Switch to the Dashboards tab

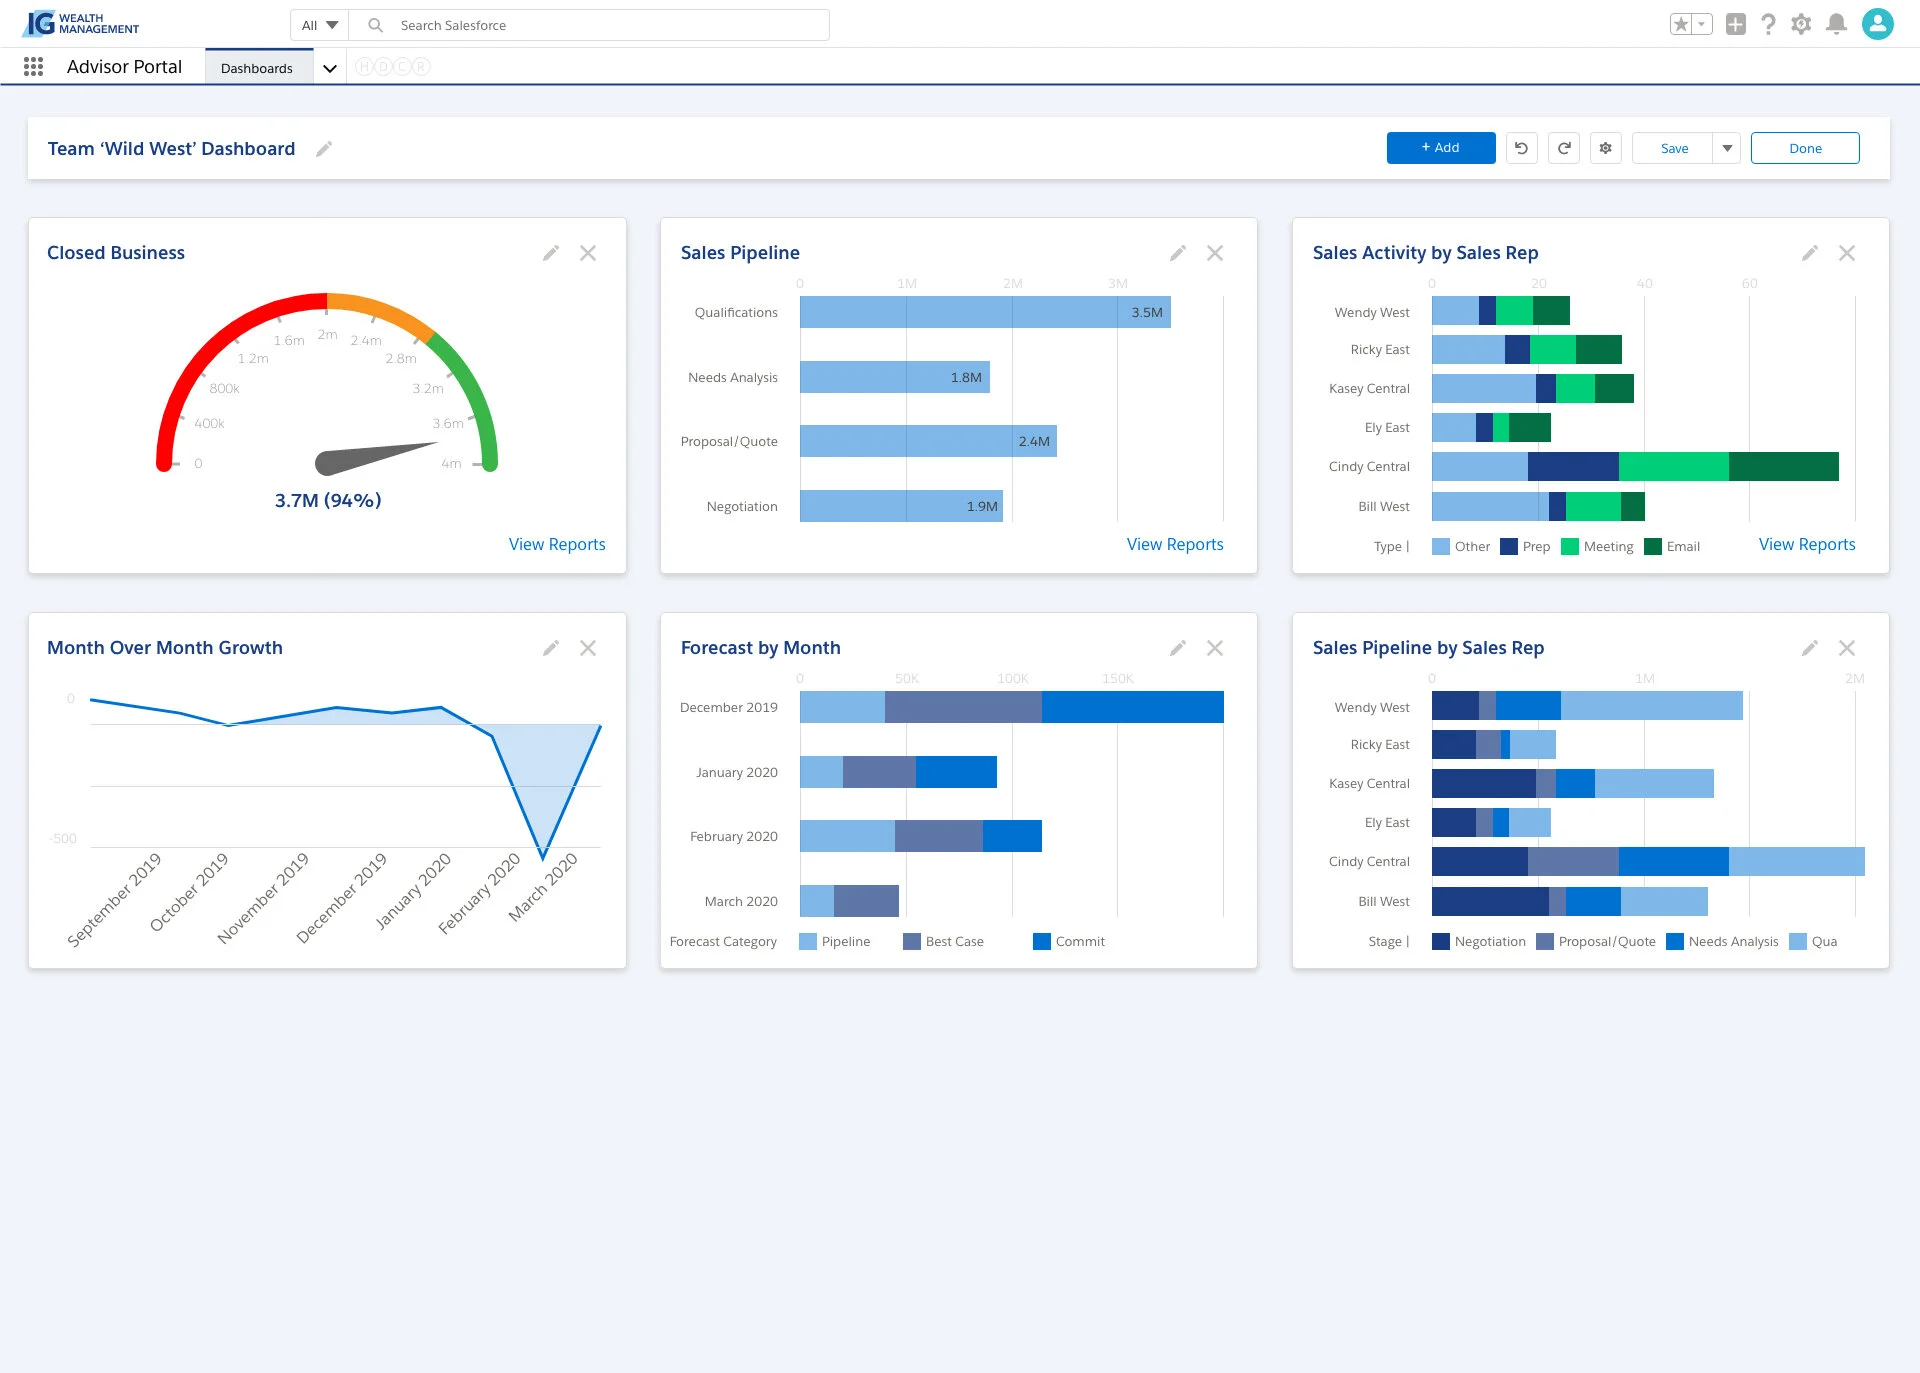coord(256,67)
